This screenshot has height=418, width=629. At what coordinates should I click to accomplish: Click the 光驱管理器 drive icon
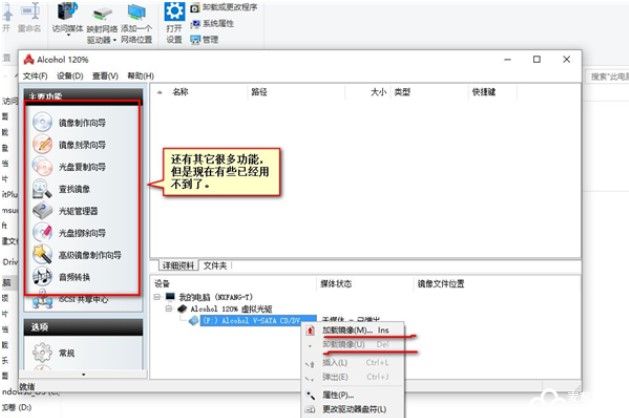click(42, 210)
